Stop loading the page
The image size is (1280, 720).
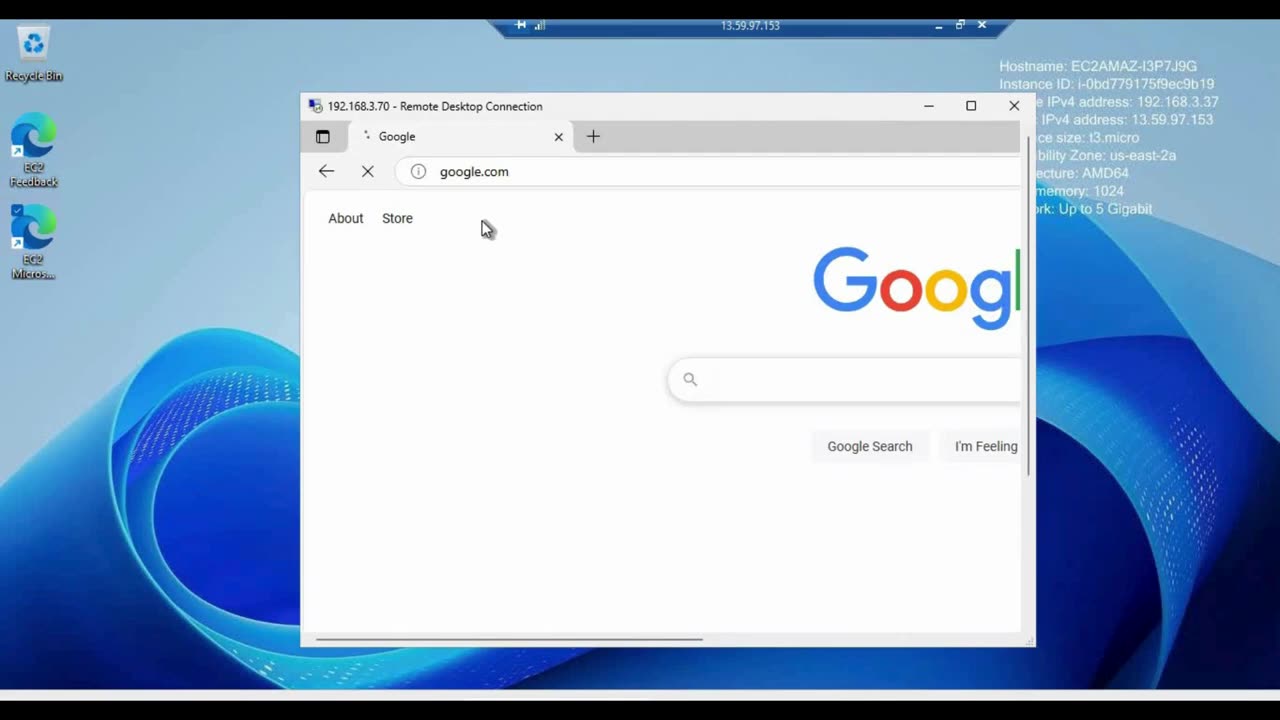368,172
